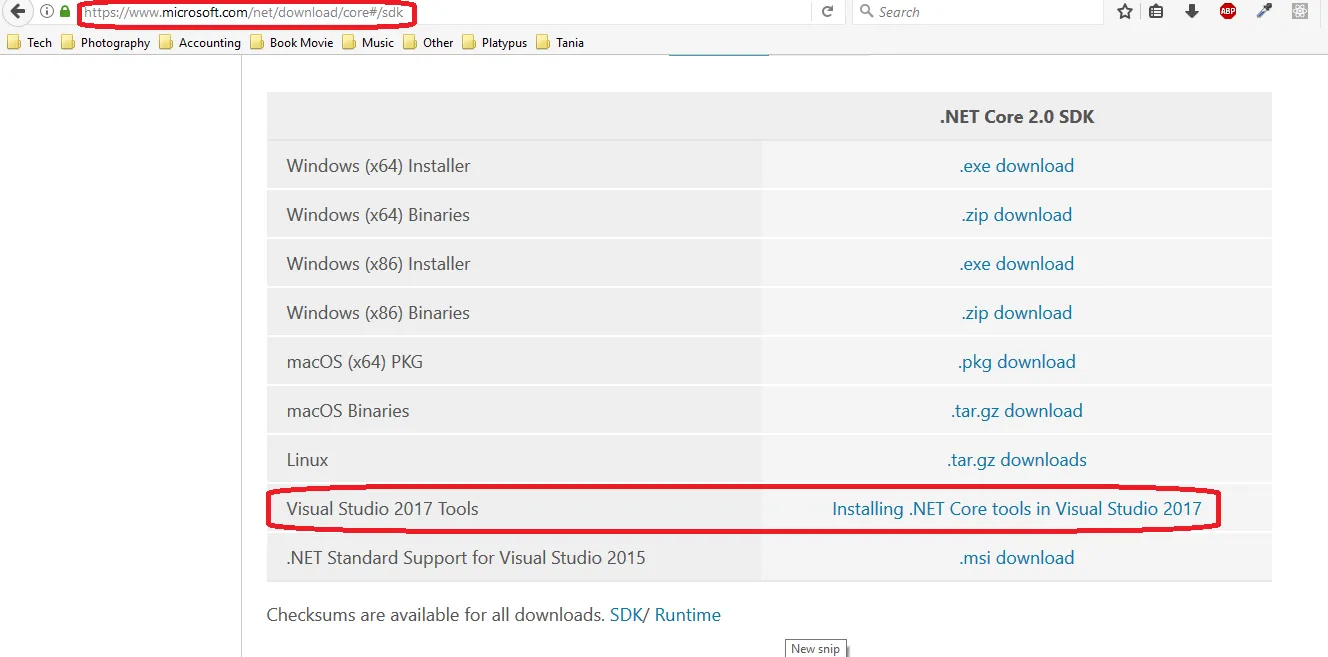Open the Tania bookmarks folder
Image resolution: width=1328 pixels, height=657 pixels.
click(560, 42)
